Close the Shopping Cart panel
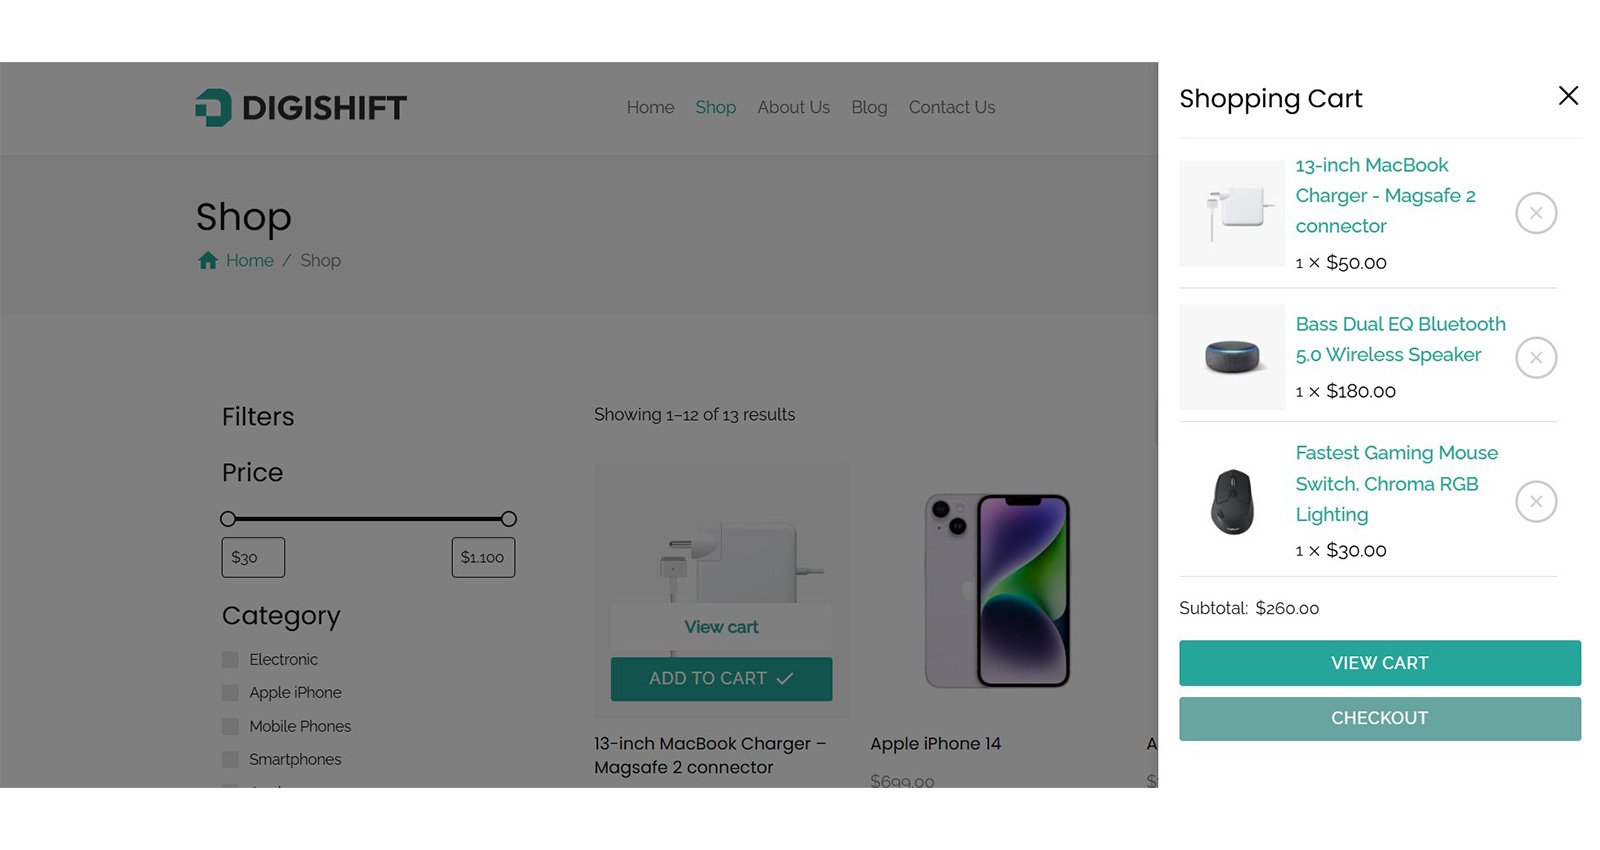This screenshot has height=850, width=1600. point(1568,96)
